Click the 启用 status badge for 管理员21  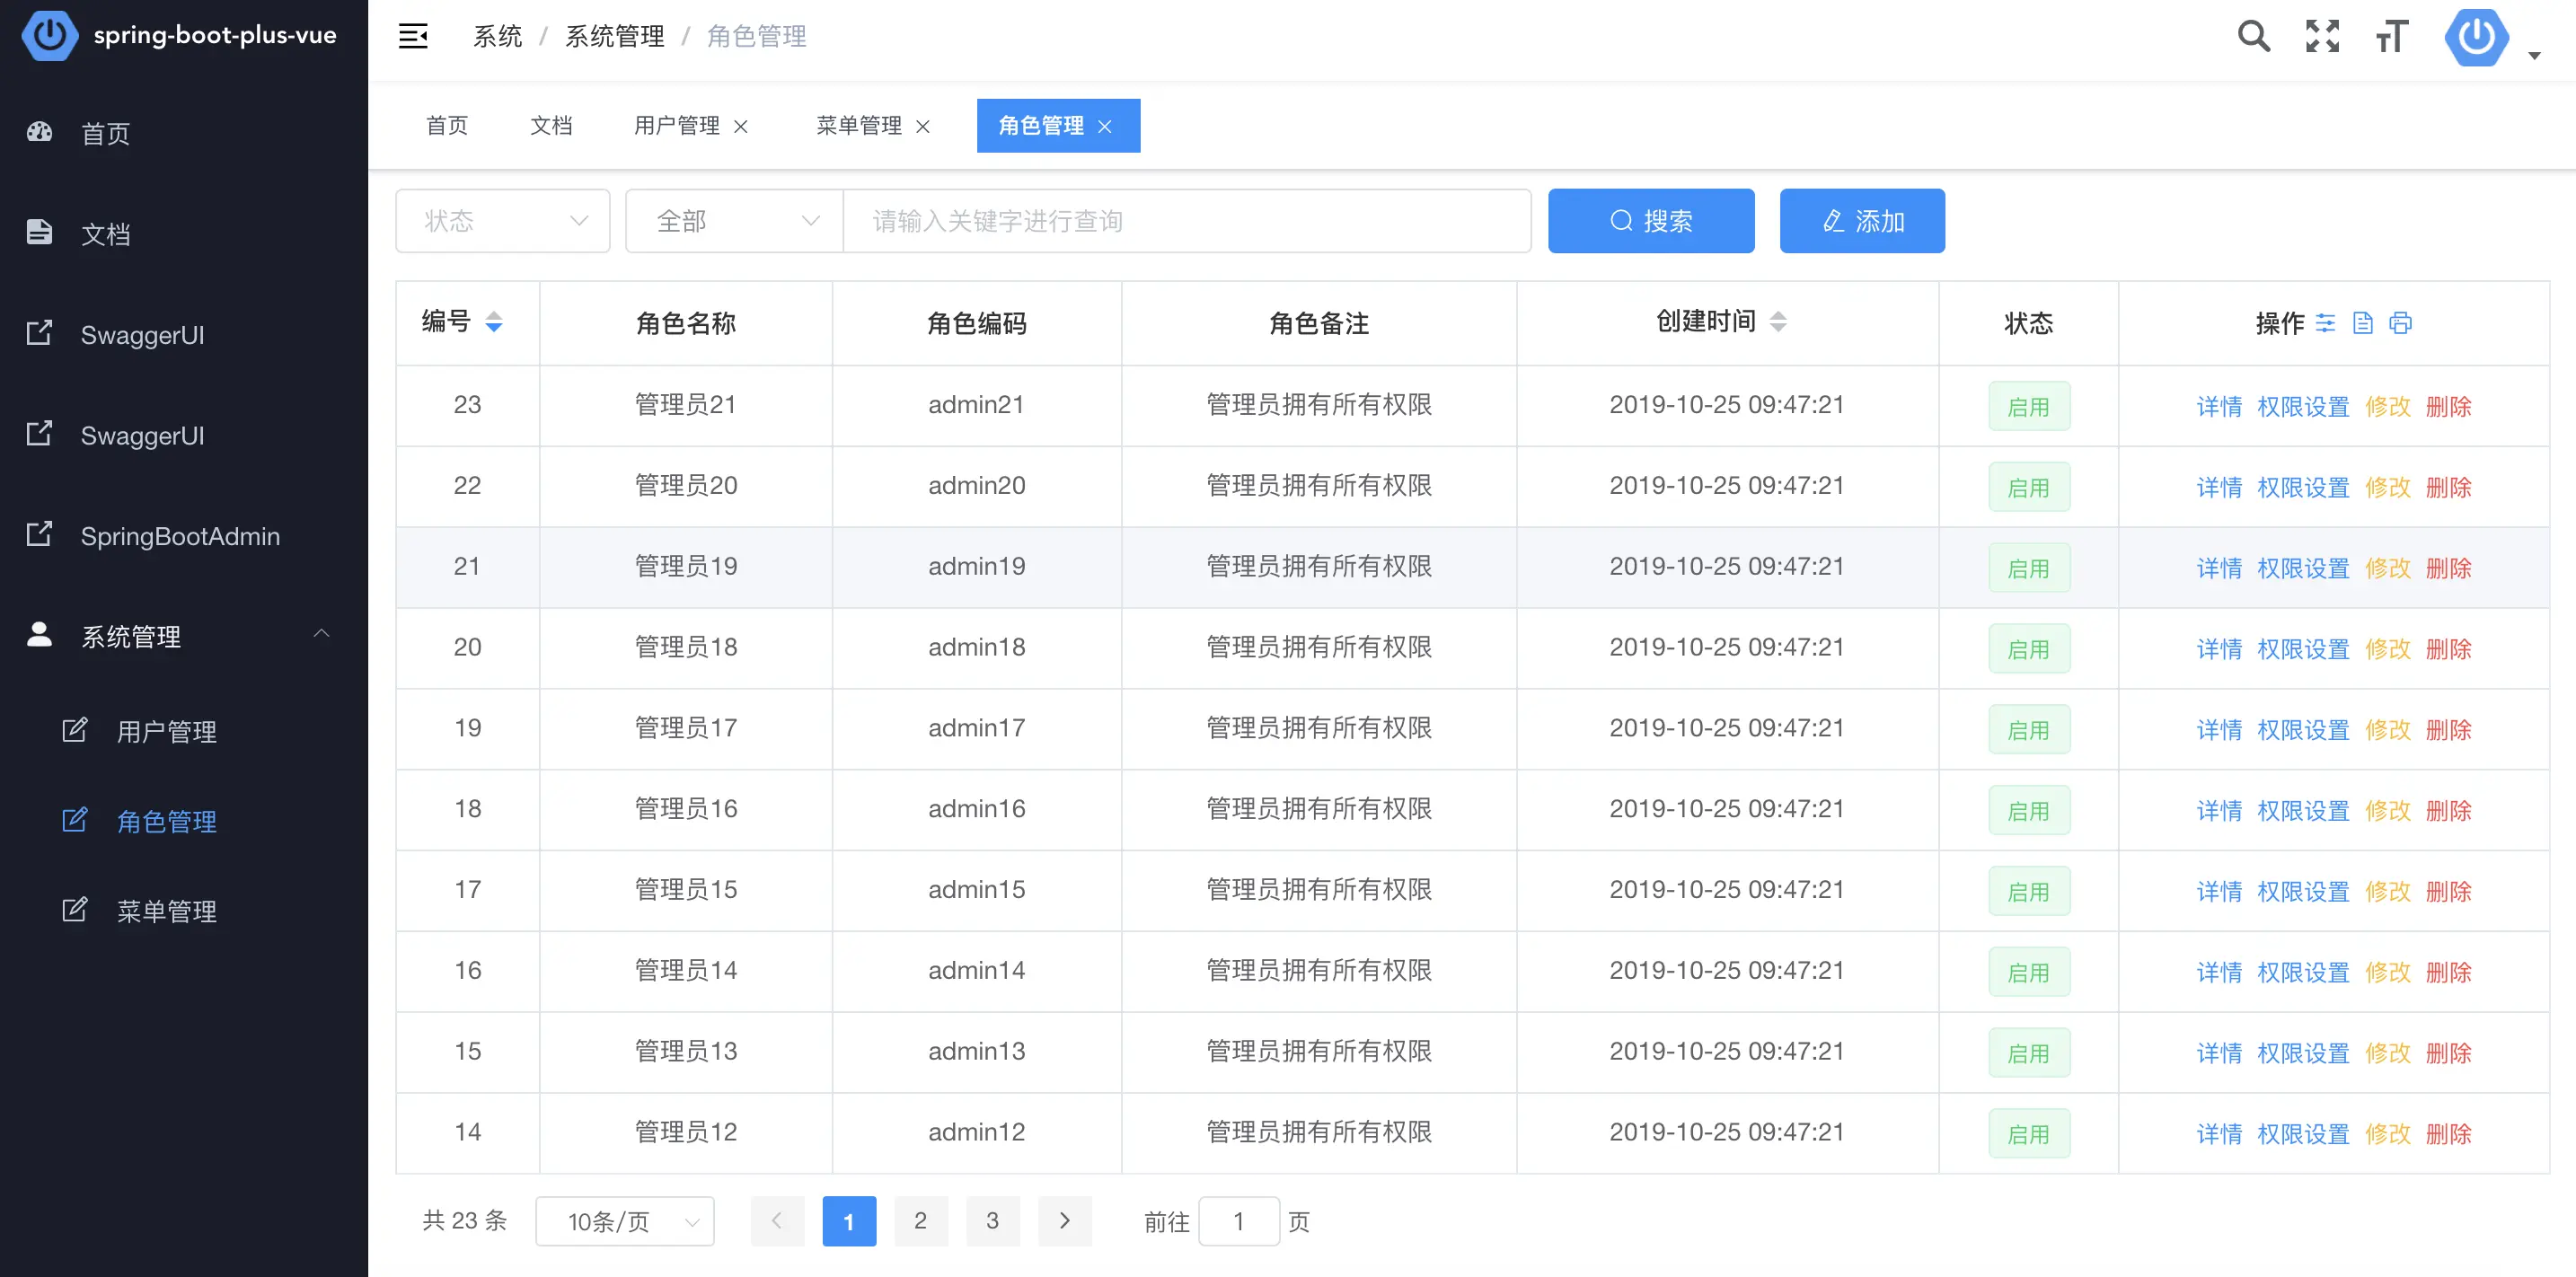2030,406
